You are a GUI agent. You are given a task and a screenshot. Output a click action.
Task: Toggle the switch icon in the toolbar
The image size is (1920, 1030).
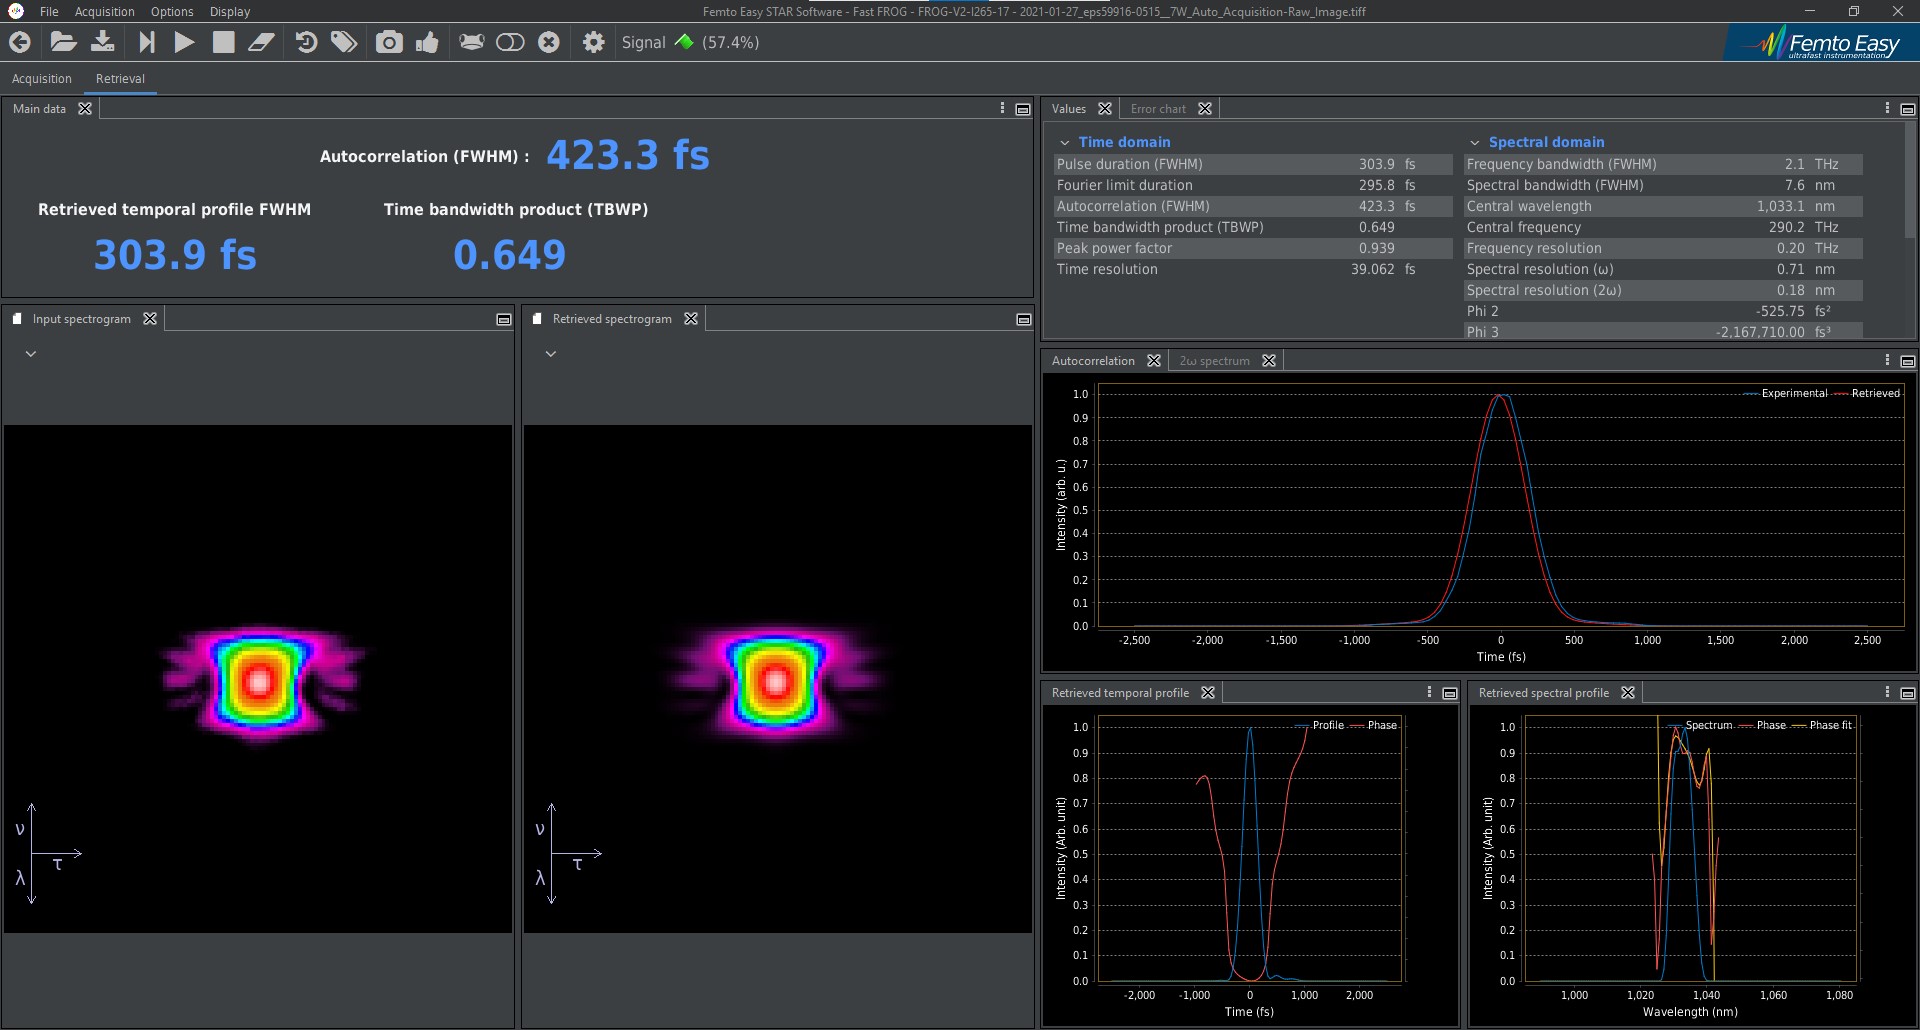pos(510,42)
